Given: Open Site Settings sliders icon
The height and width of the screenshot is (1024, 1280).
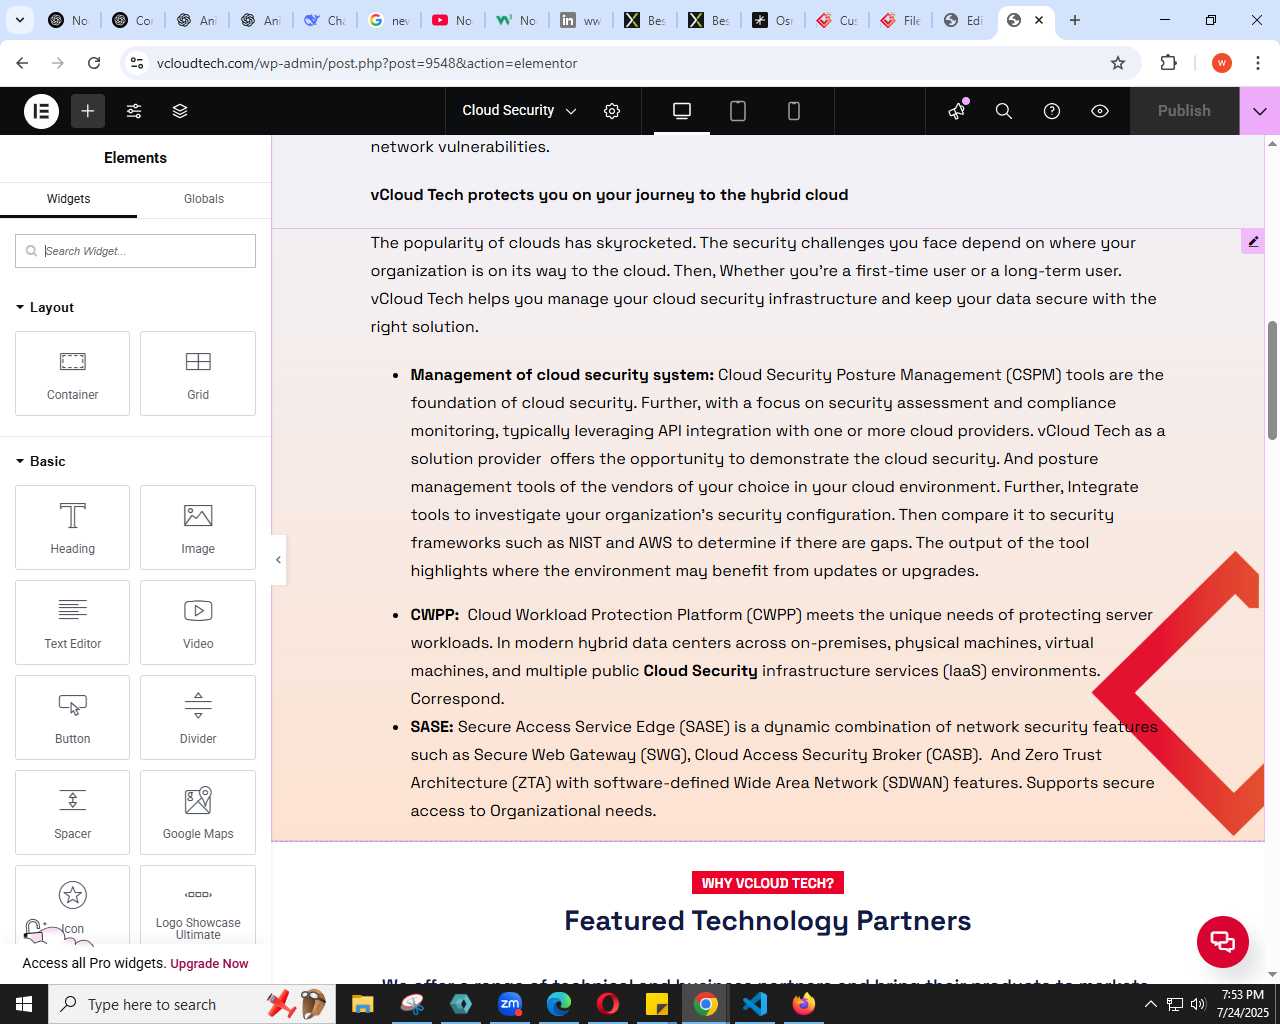Looking at the screenshot, I should click(134, 111).
